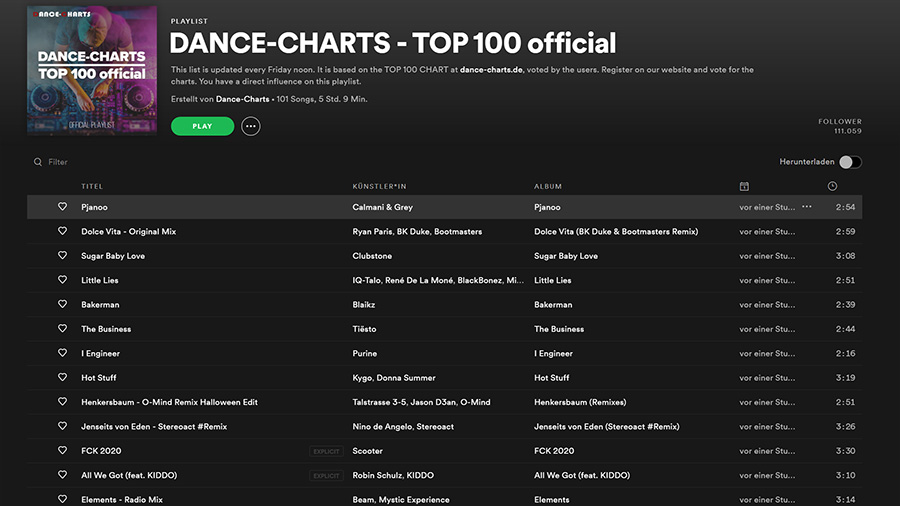Open artists Robin Schulz, KIDDO
Screen dimensions: 900x506
(393, 475)
